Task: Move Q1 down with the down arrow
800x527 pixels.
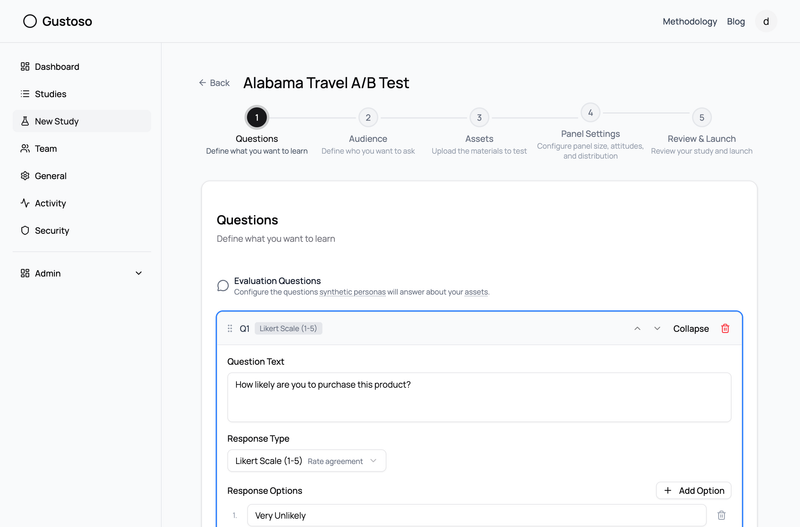Action: tap(657, 328)
